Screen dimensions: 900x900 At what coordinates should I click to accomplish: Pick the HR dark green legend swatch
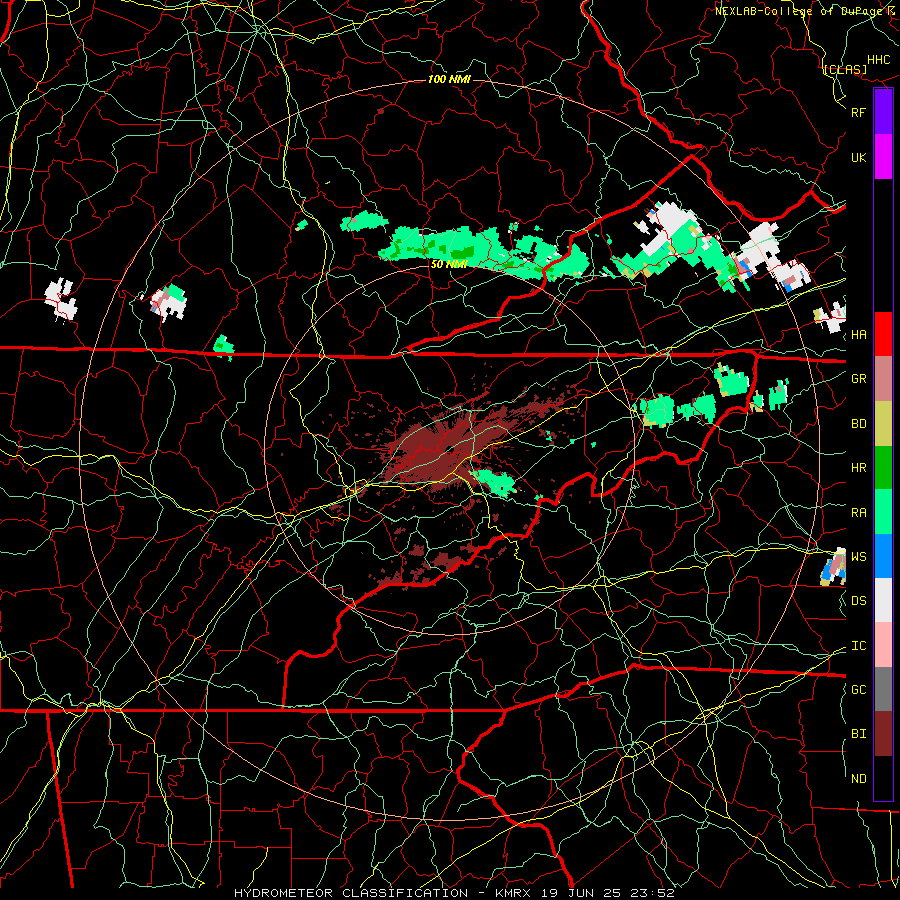point(883,467)
